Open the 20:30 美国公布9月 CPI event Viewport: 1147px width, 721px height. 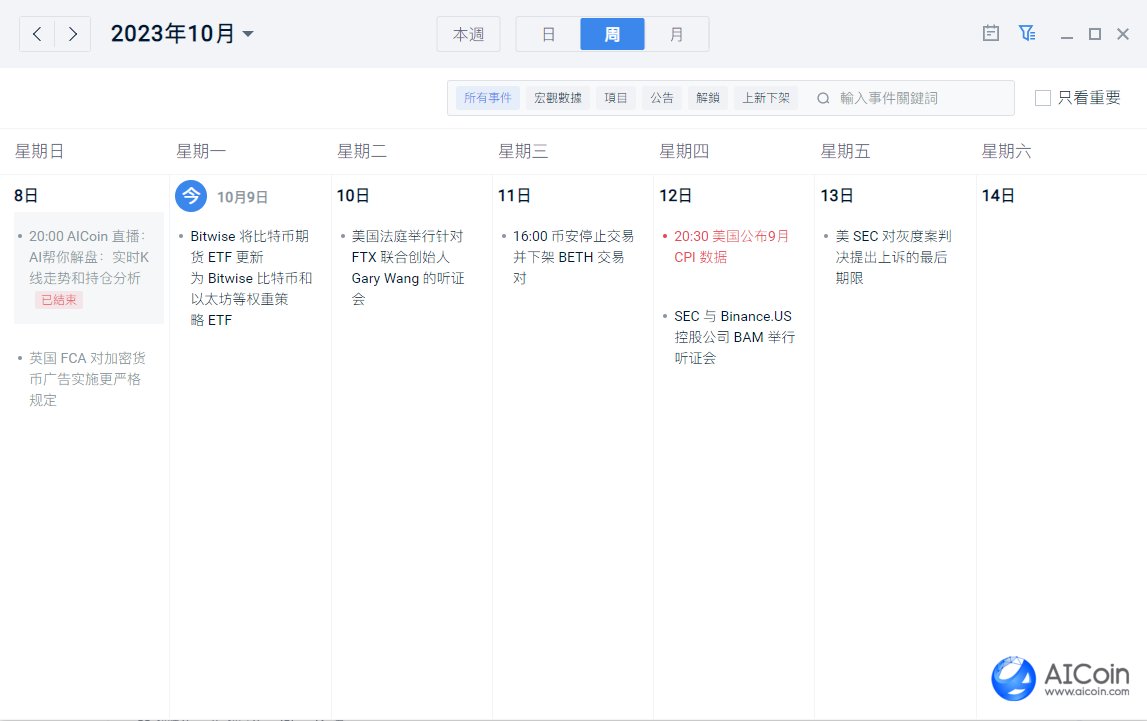731,246
